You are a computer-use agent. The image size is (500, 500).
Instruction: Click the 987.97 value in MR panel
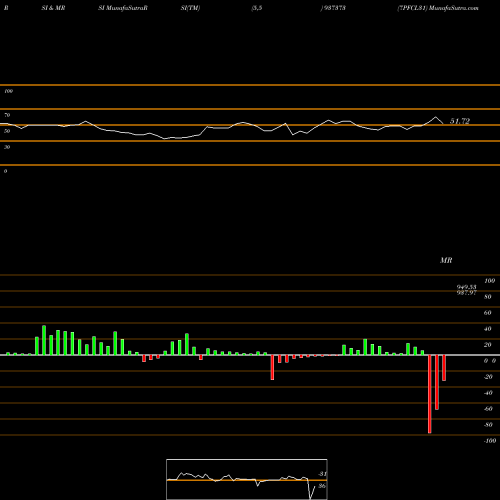pyautogui.click(x=467, y=292)
